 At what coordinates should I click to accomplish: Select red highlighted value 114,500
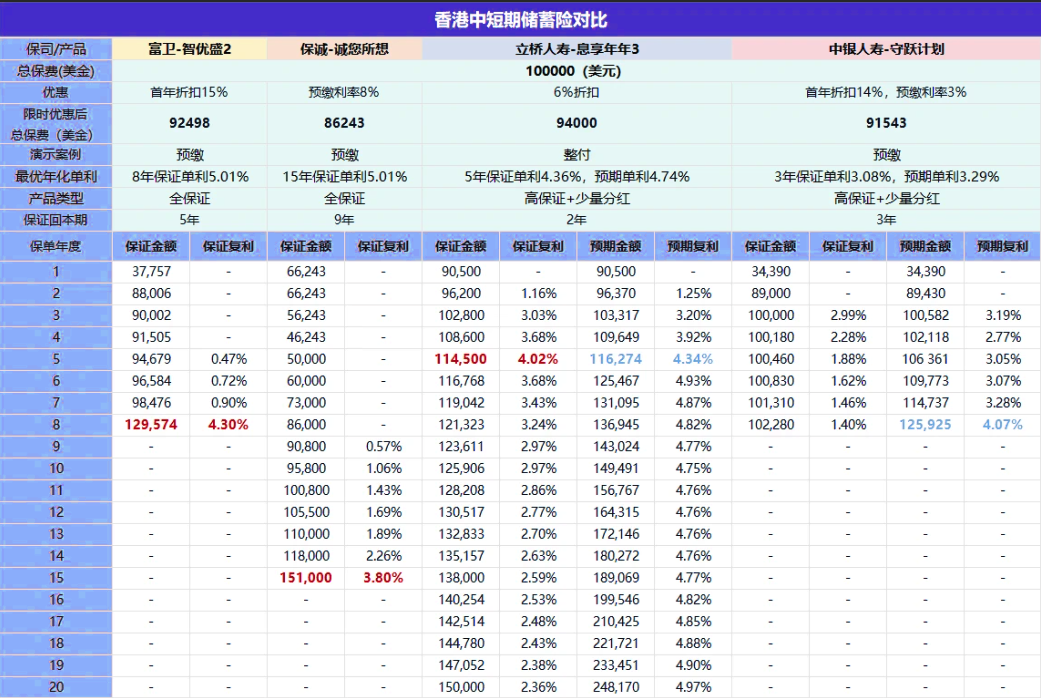[460, 359]
